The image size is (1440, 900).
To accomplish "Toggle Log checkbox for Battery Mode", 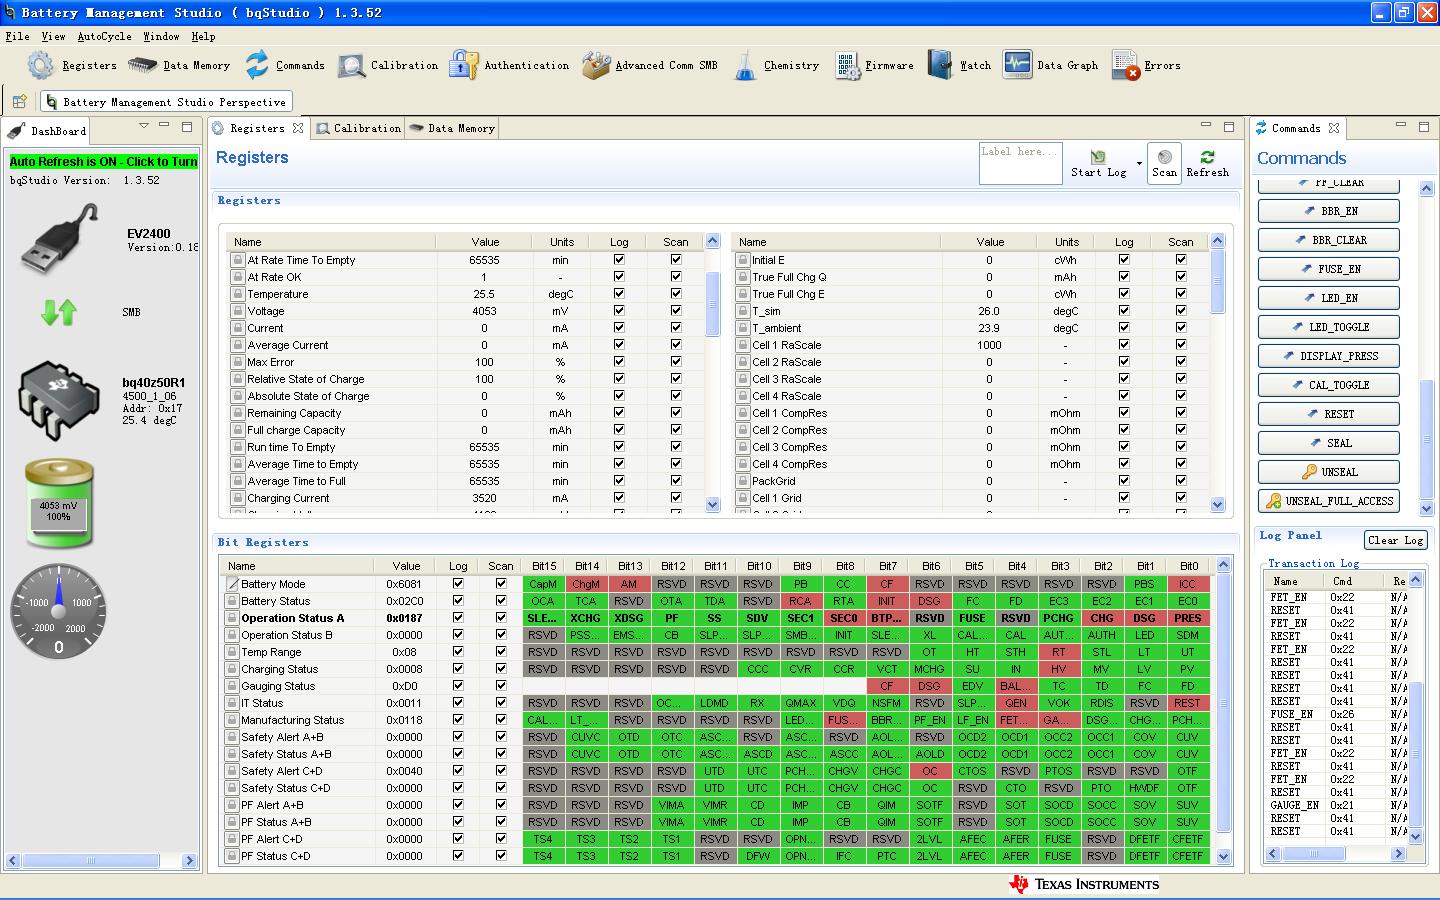I will pos(458,584).
